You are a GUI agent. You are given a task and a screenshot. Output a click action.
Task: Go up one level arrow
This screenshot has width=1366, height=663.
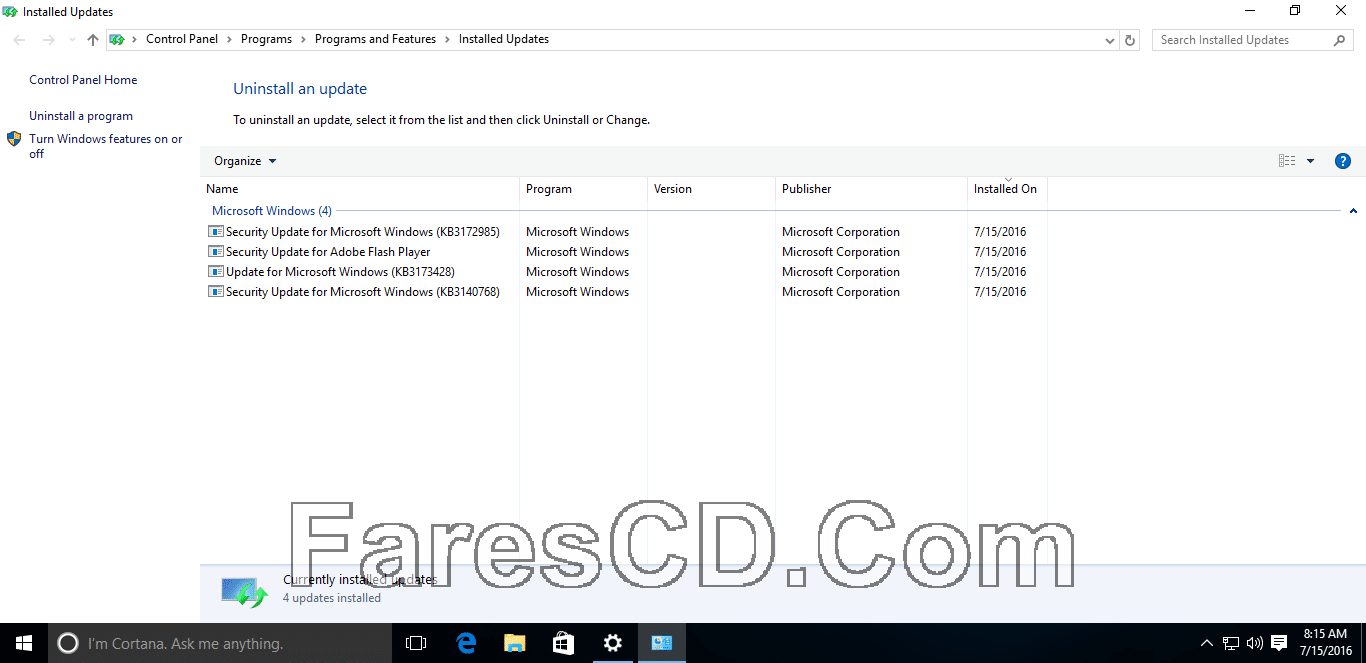coord(93,40)
